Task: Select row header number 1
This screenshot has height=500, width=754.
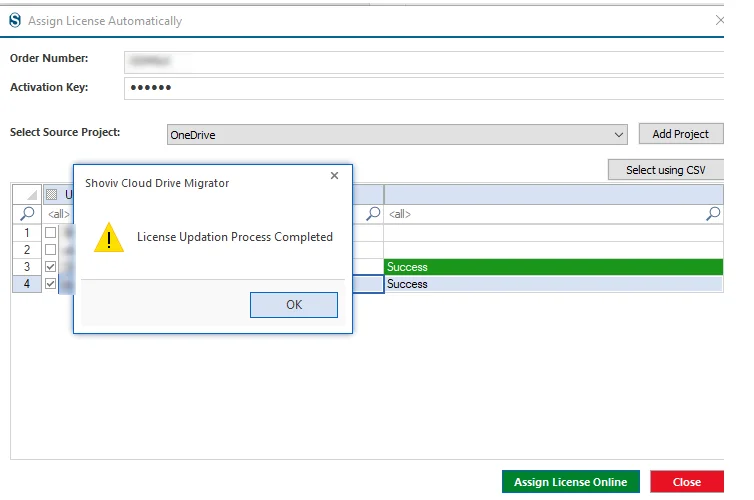Action: tap(27, 233)
